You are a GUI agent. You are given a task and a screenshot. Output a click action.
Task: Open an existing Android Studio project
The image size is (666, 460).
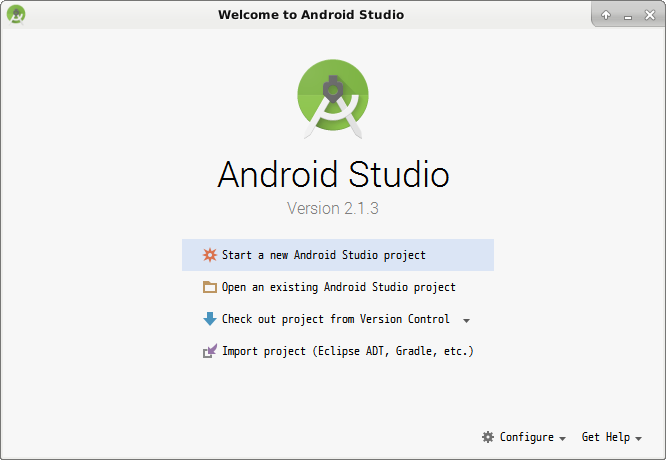point(338,287)
